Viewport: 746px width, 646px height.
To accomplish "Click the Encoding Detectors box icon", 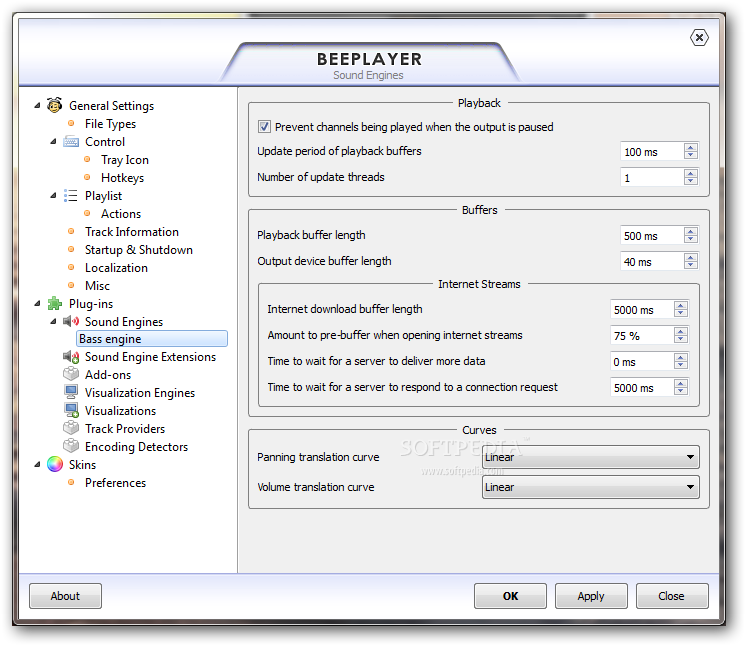I will pyautogui.click(x=71, y=446).
